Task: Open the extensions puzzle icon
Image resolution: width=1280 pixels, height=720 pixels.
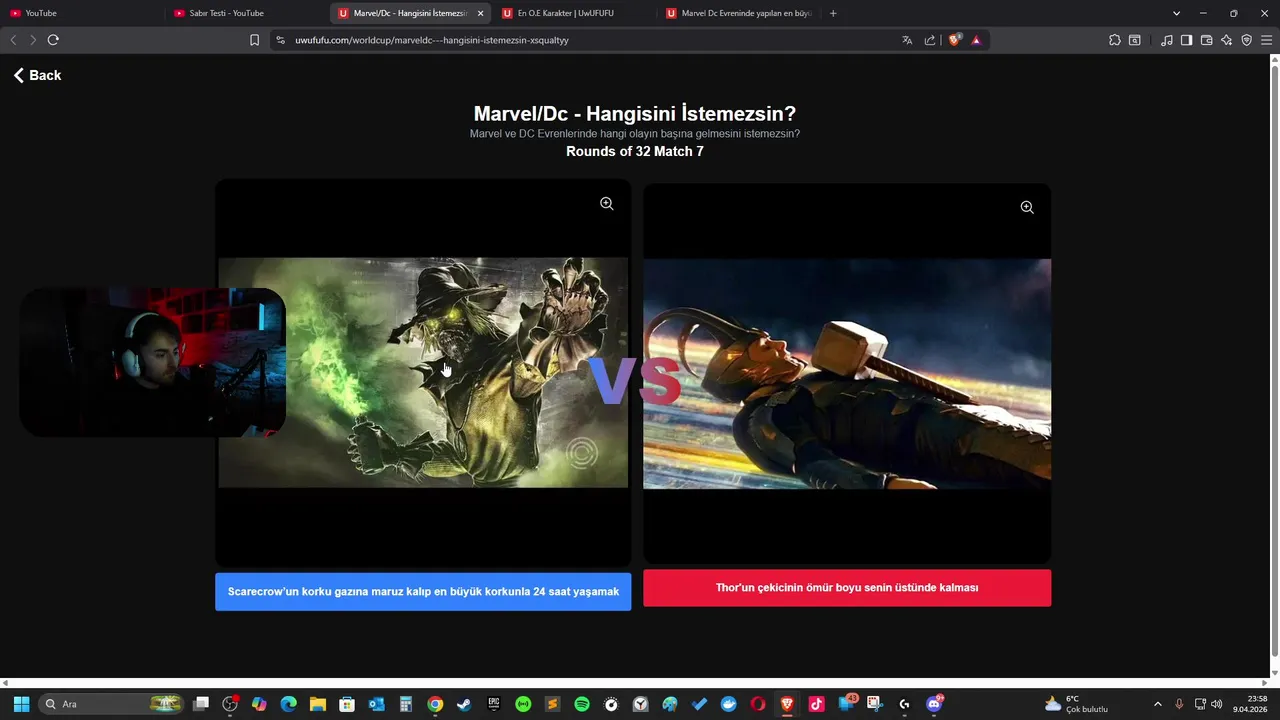Action: tap(1115, 40)
